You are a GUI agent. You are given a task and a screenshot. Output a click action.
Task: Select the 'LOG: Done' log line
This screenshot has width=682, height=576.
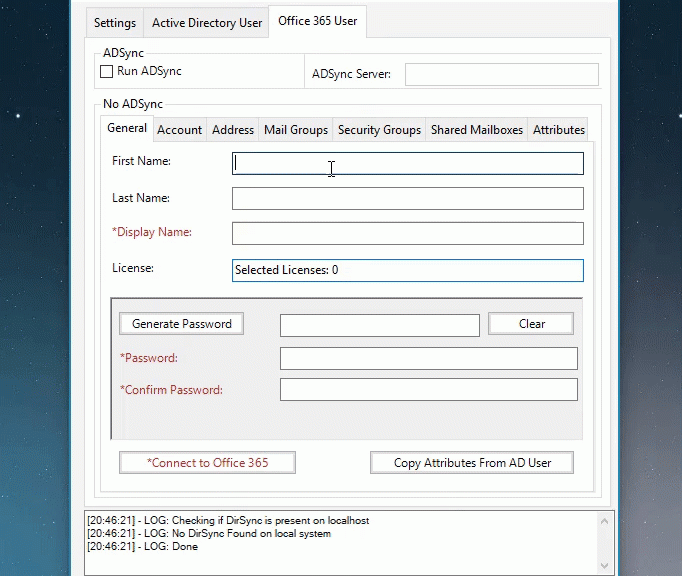[x=142, y=546]
